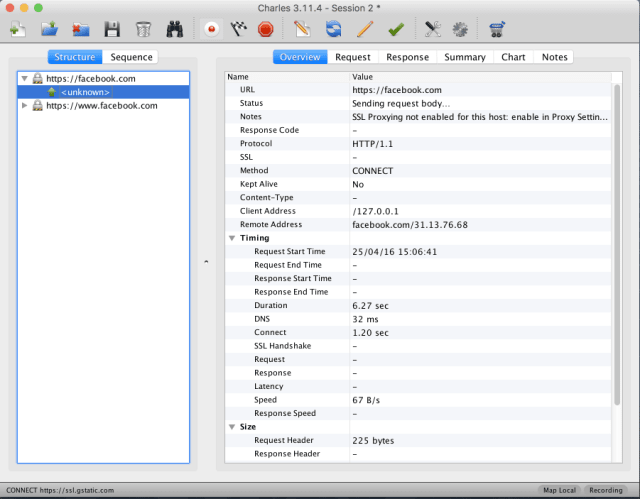This screenshot has height=499, width=640.
Task: Click the Status value 'Sending request body...'
Action: tap(401, 103)
